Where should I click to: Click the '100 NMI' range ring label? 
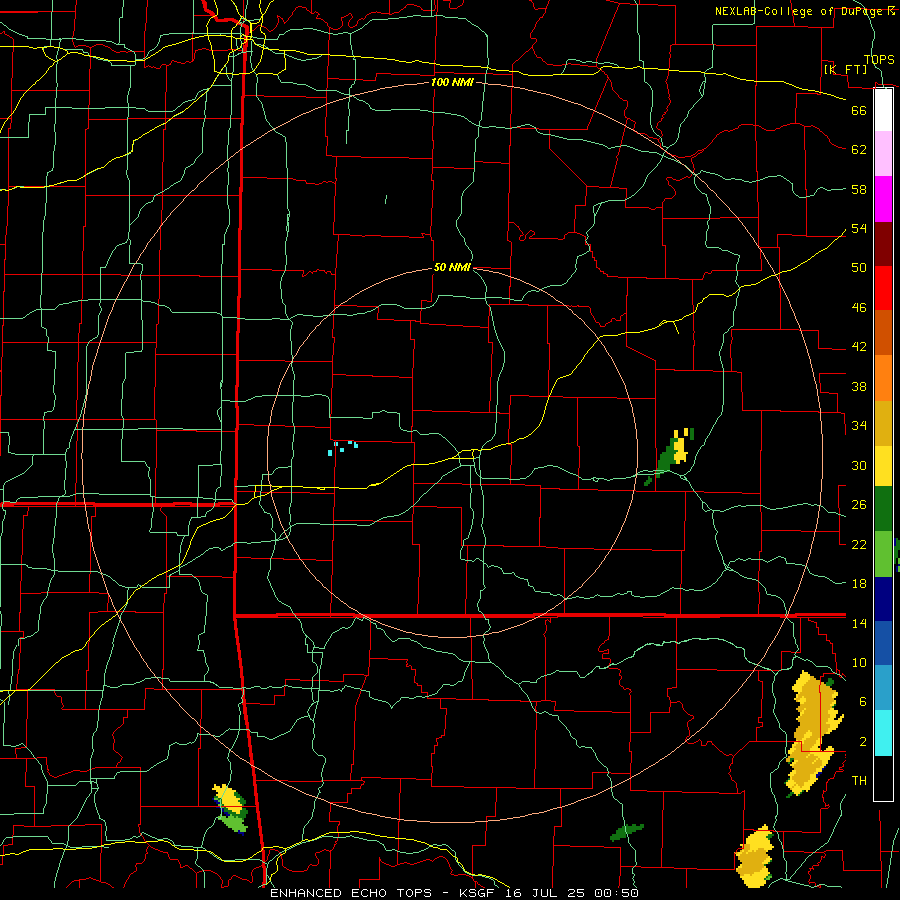coord(452,82)
